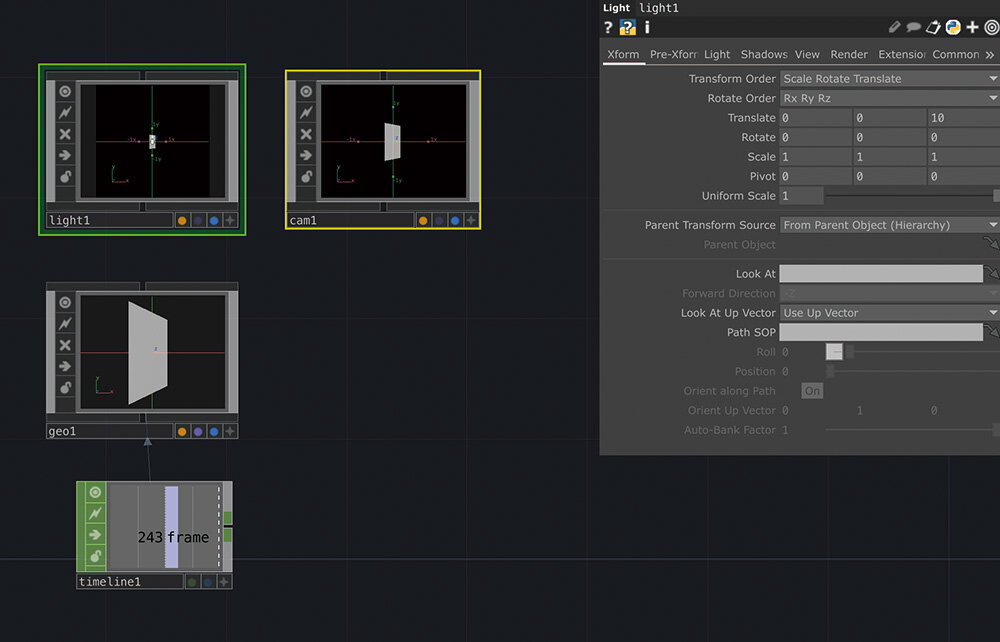Toggle the viewer-active circle flag on geo1
The height and width of the screenshot is (642, 1000).
coord(65,301)
